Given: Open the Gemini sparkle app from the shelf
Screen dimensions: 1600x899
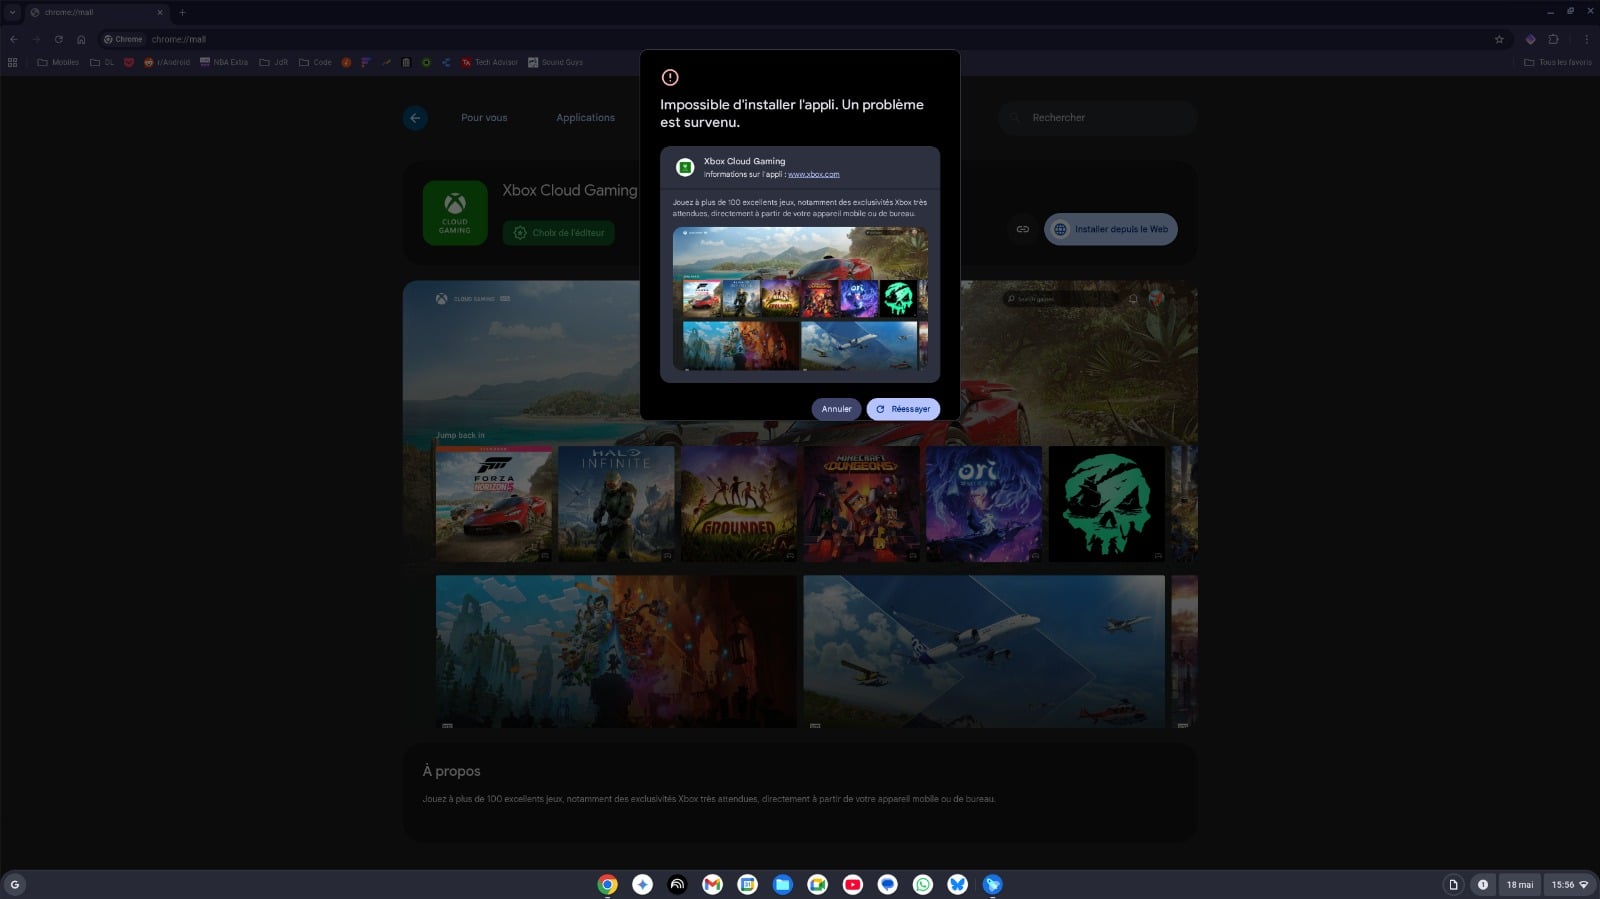Looking at the screenshot, I should point(642,884).
